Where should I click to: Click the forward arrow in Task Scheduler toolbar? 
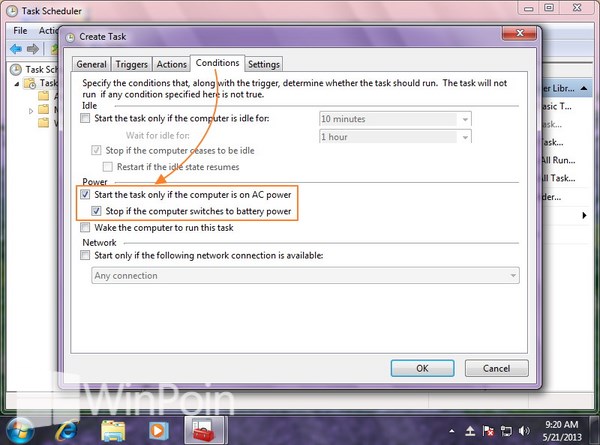click(33, 49)
